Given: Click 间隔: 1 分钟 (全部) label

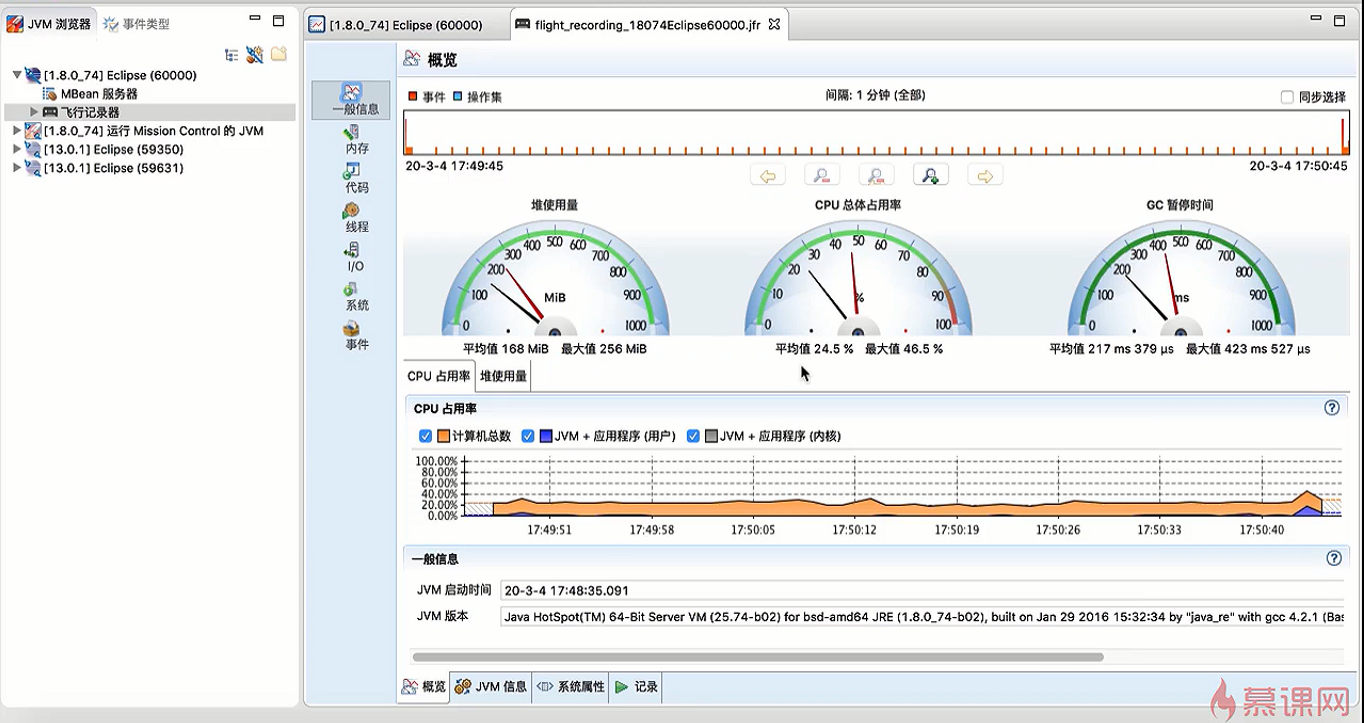Looking at the screenshot, I should pyautogui.click(x=875, y=95).
